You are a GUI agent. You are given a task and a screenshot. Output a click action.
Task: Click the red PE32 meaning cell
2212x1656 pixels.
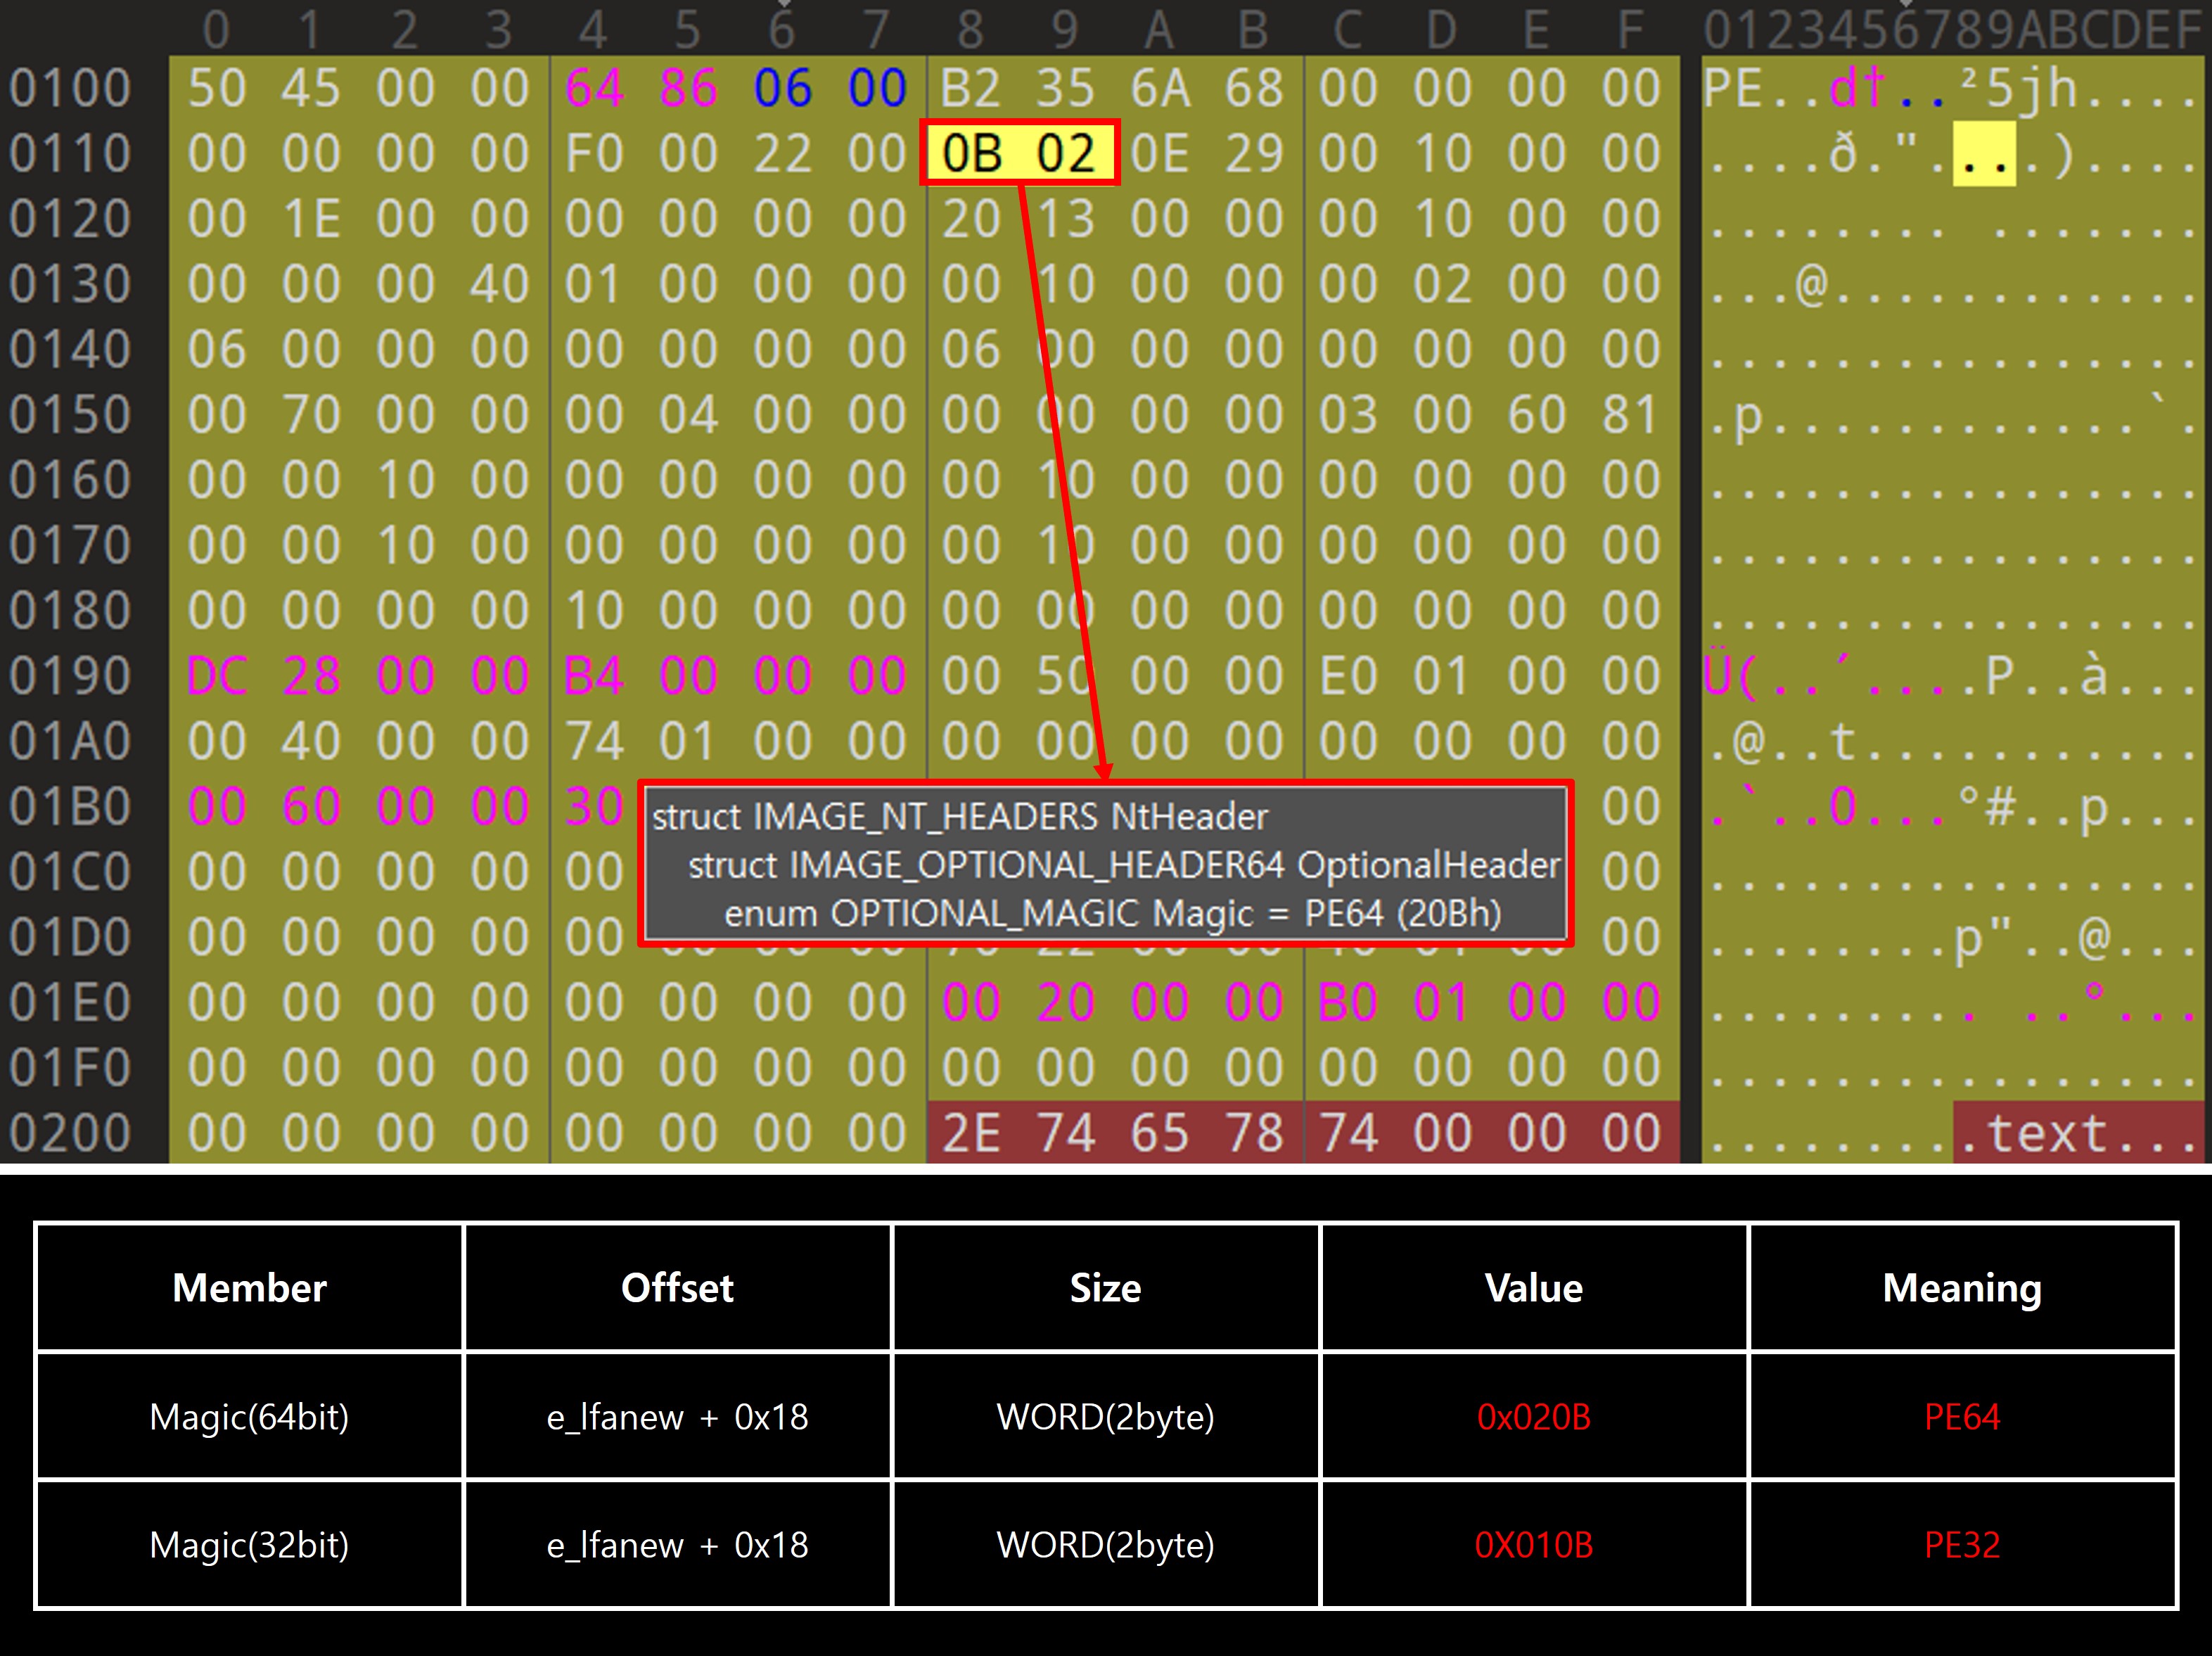(1961, 1545)
